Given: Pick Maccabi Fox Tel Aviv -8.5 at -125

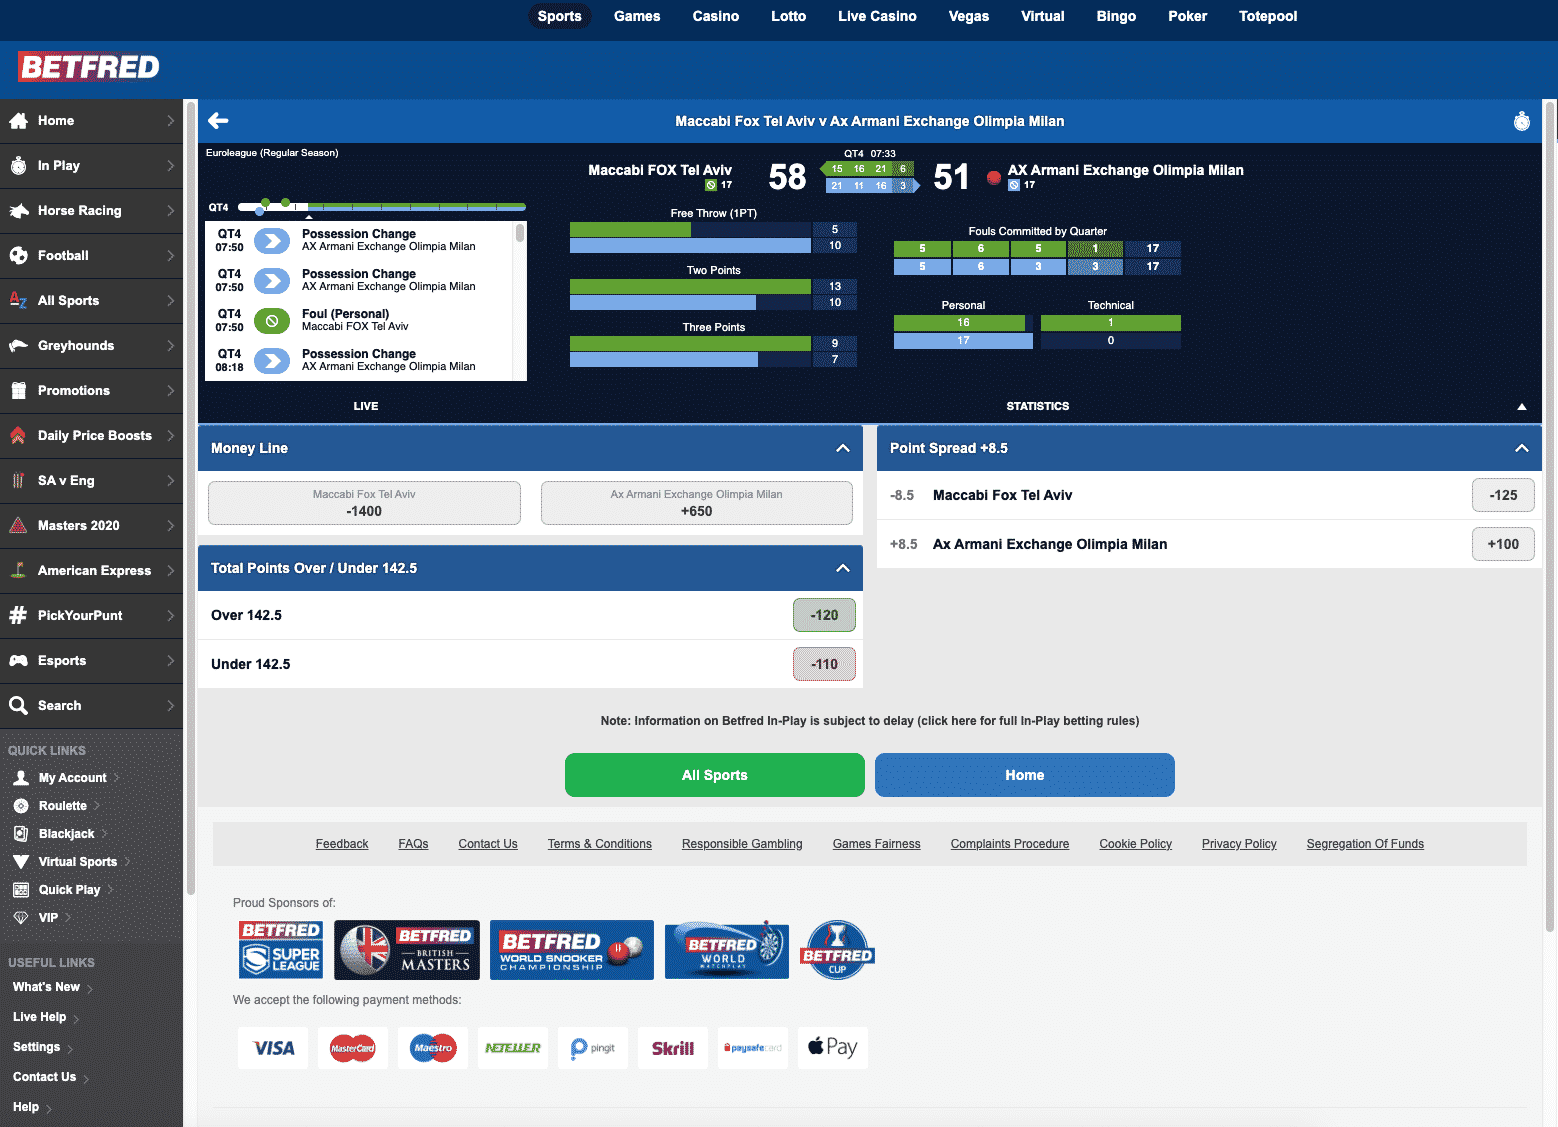Looking at the screenshot, I should coord(1503,494).
